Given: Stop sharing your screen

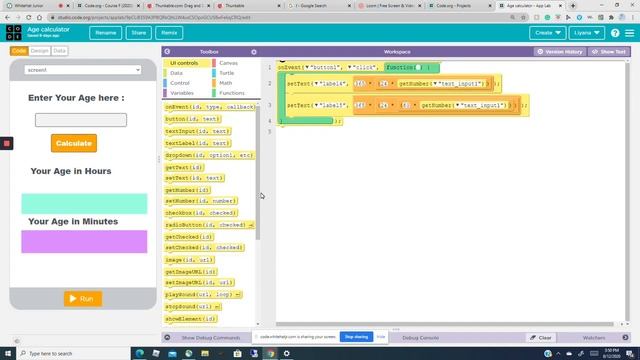Looking at the screenshot, I should 356,337.
